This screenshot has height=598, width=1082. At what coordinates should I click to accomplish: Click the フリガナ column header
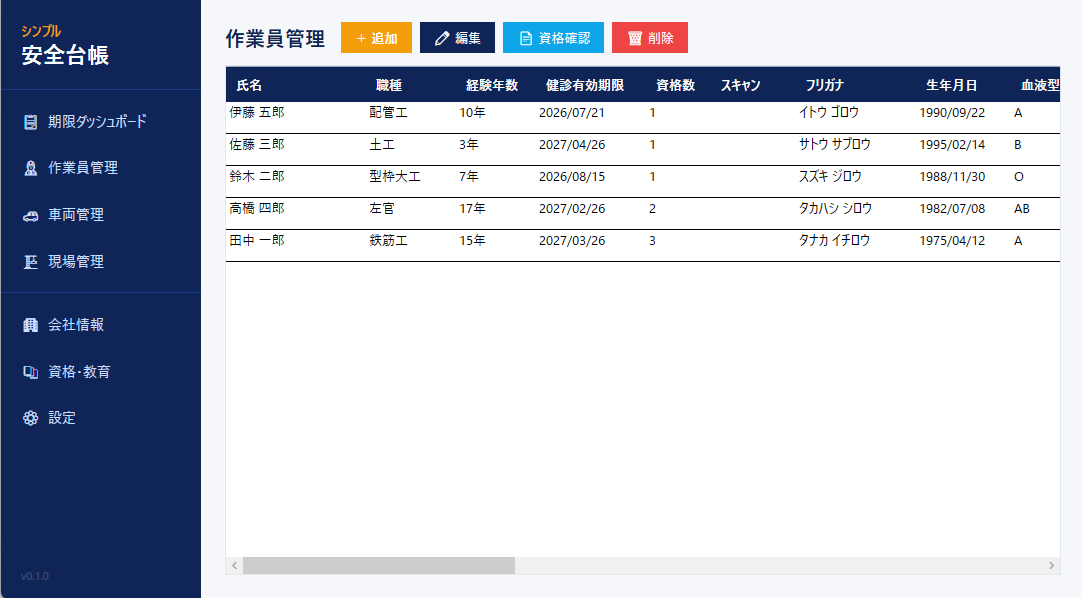pyautogui.click(x=825, y=86)
